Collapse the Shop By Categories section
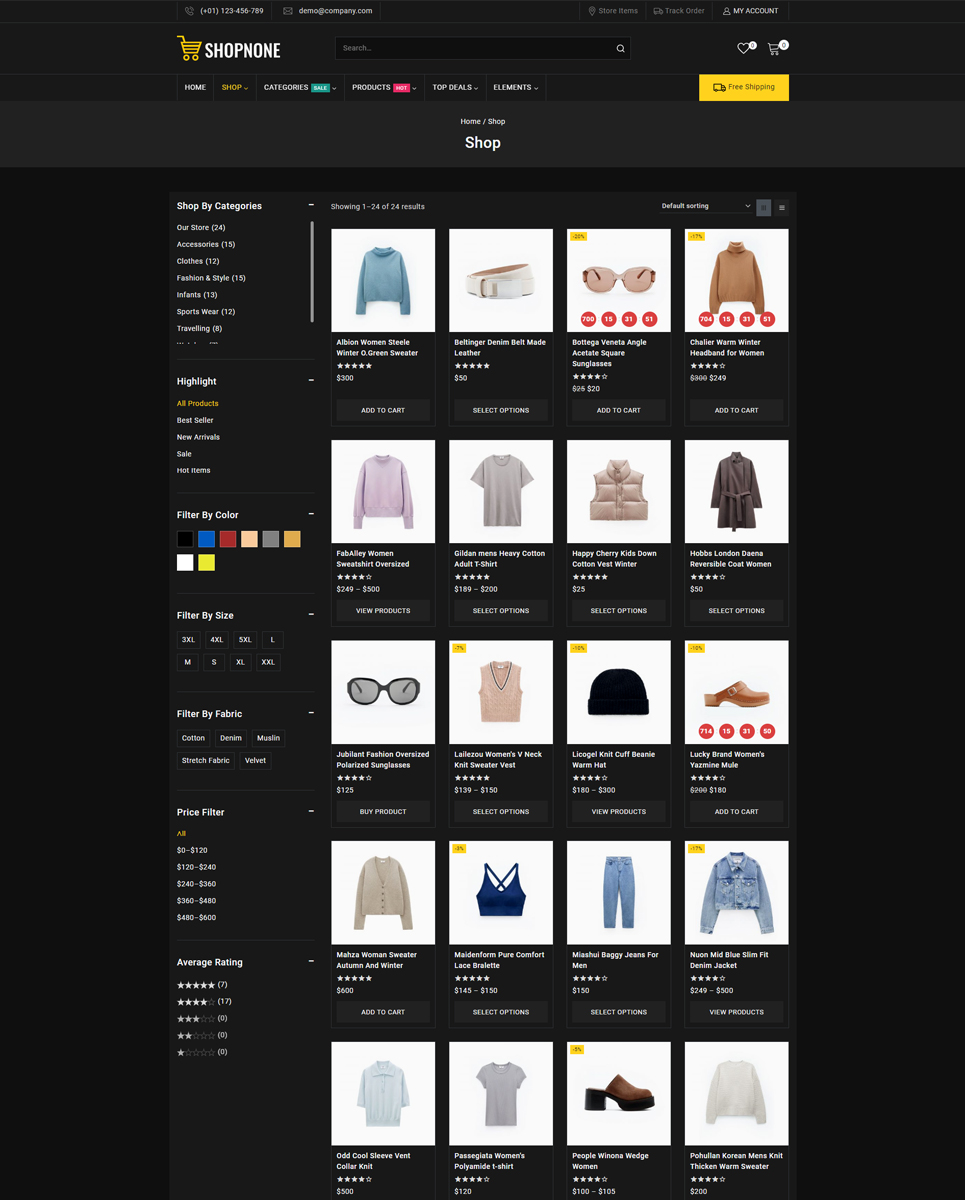Image resolution: width=965 pixels, height=1200 pixels. tap(311, 205)
